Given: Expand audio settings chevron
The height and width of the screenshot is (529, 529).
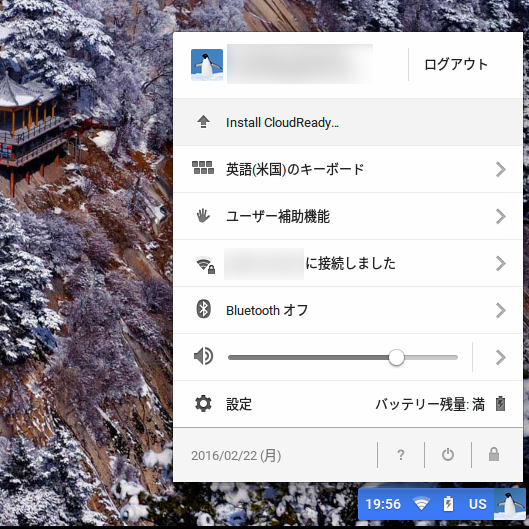Looking at the screenshot, I should point(501,357).
